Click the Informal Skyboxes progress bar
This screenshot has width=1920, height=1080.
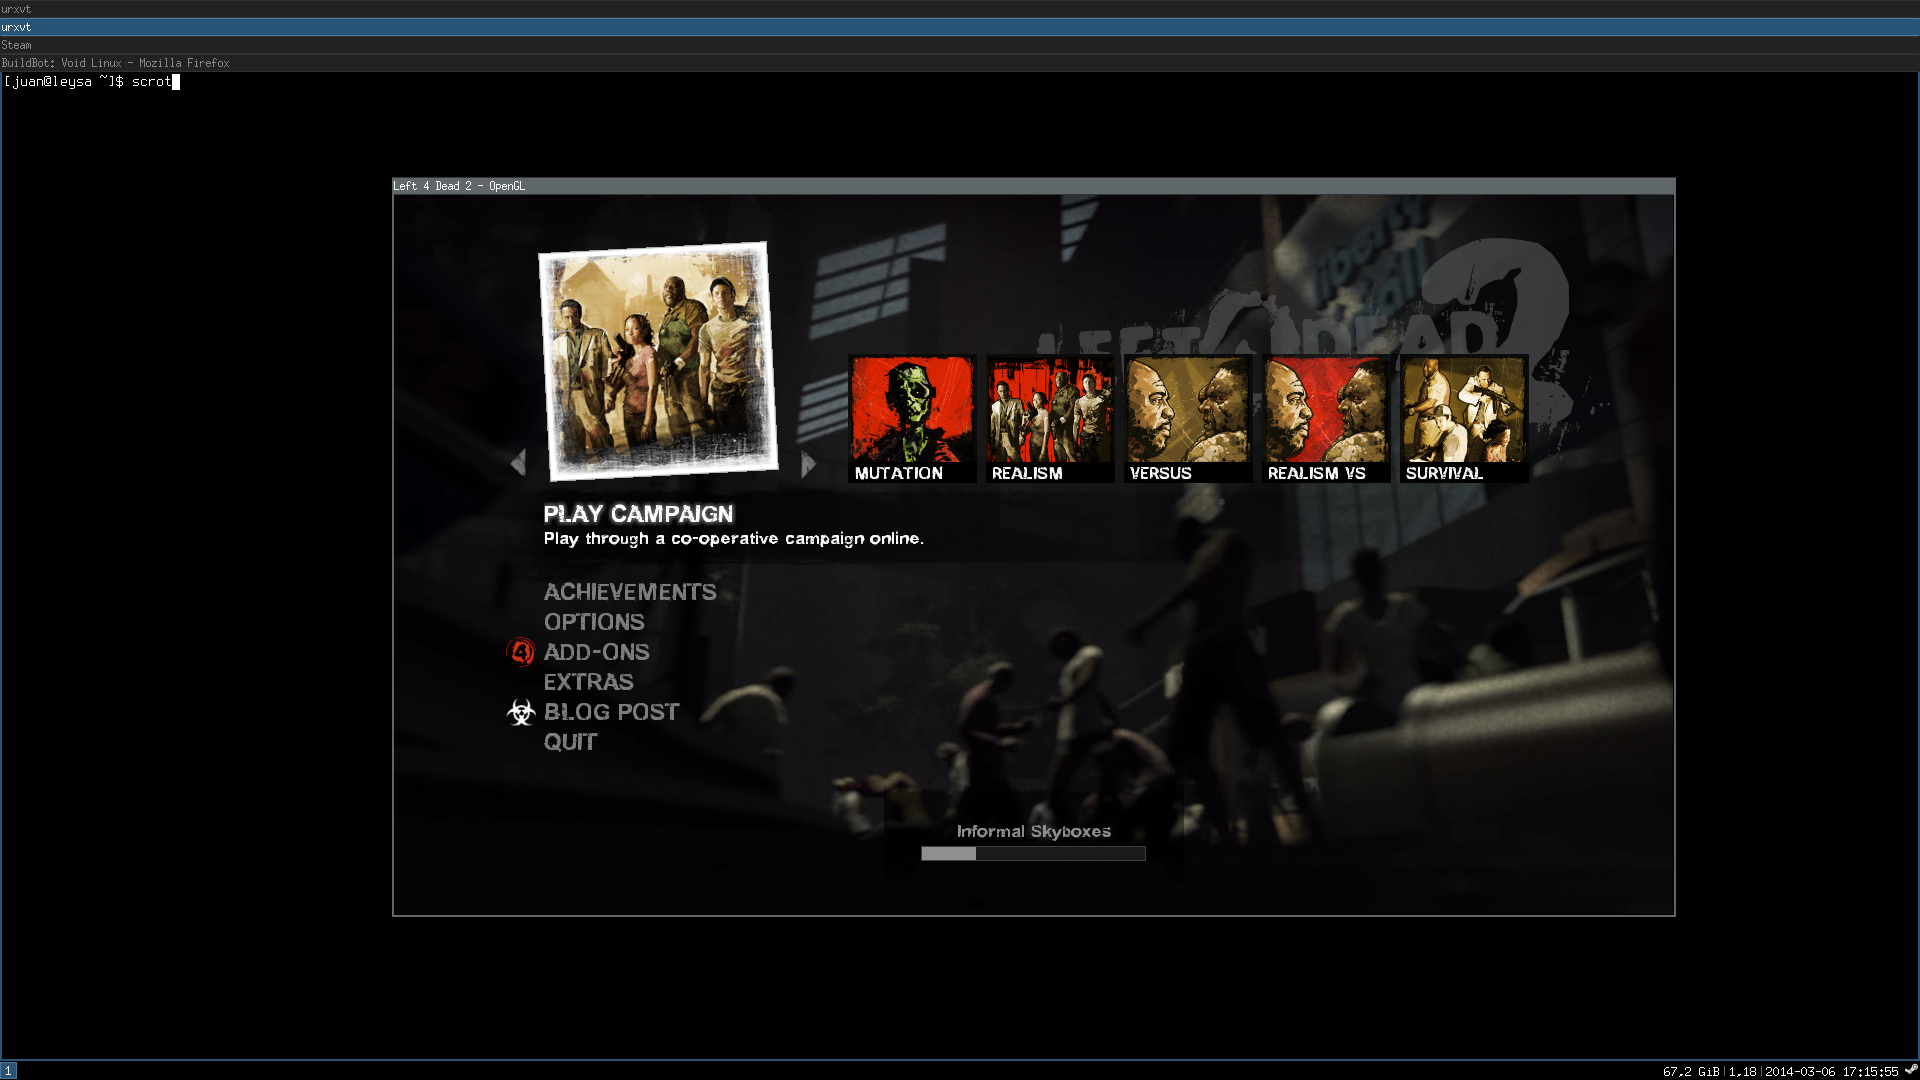tap(1032, 853)
